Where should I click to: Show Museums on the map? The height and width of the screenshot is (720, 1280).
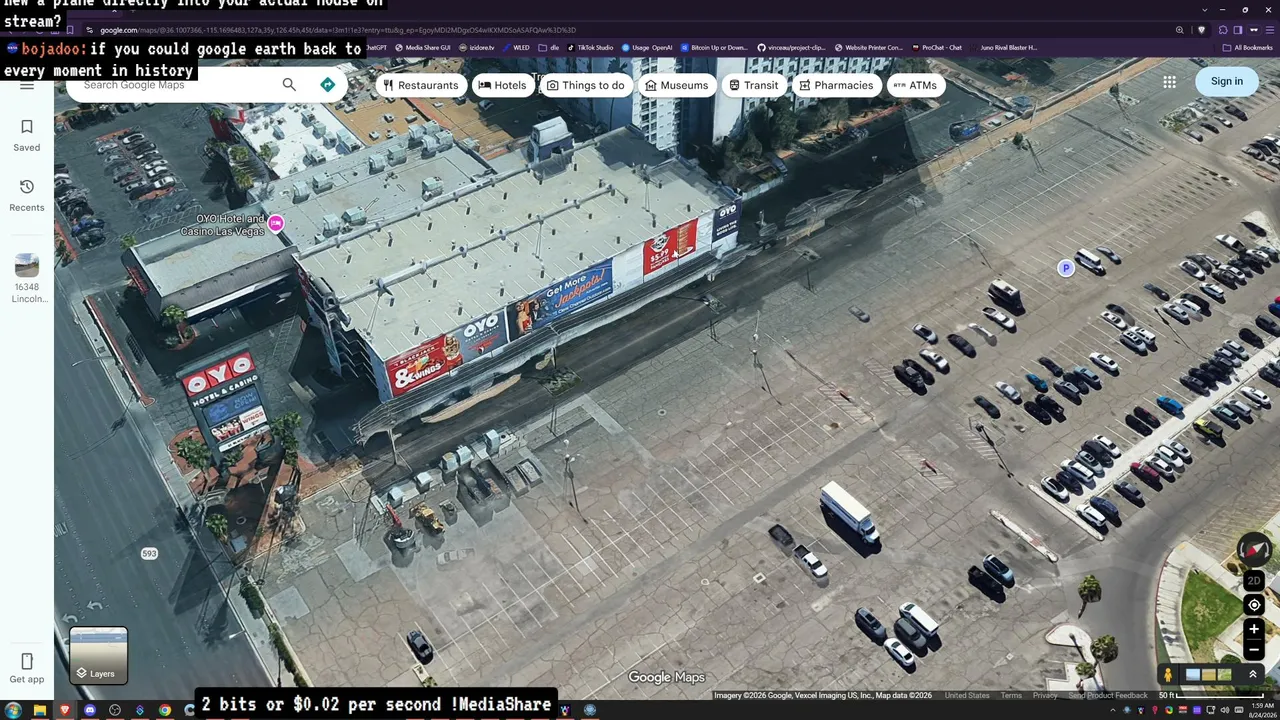click(677, 85)
